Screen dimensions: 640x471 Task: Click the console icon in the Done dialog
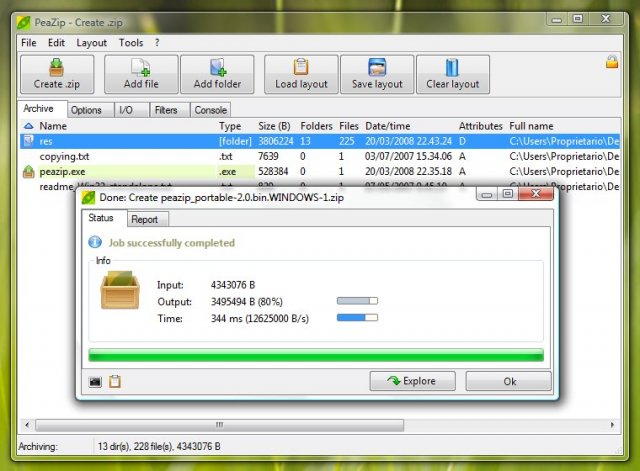coord(95,382)
